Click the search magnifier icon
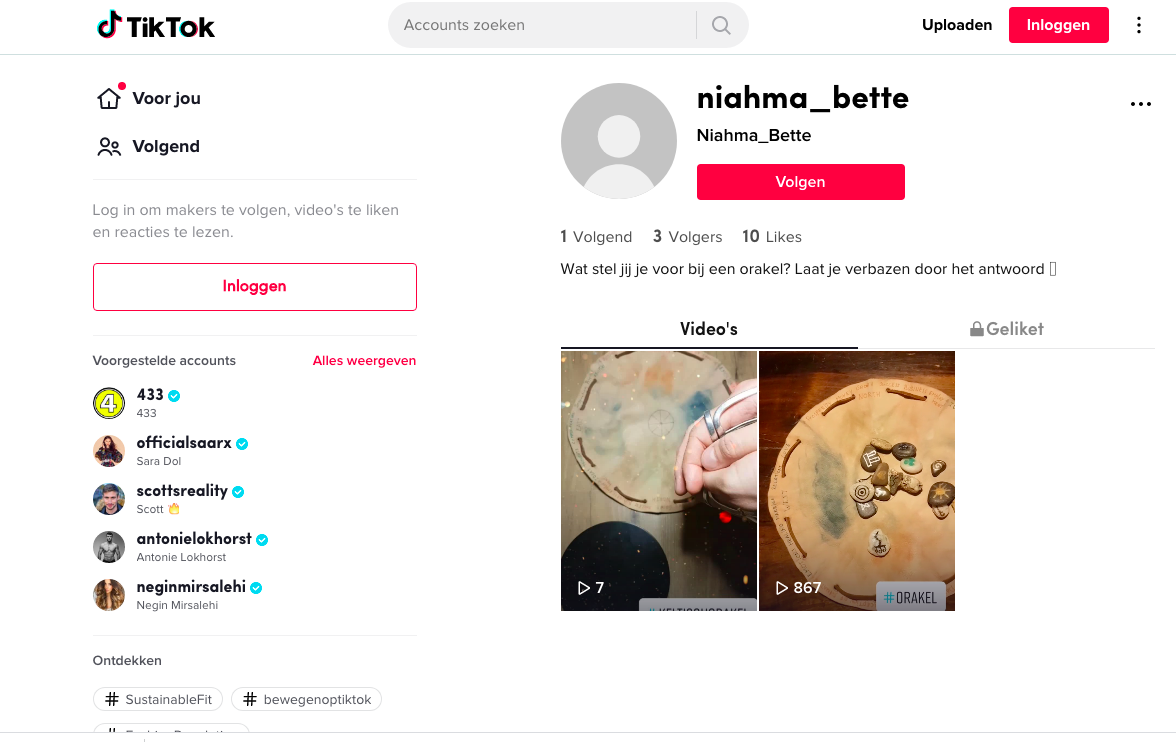 (721, 25)
